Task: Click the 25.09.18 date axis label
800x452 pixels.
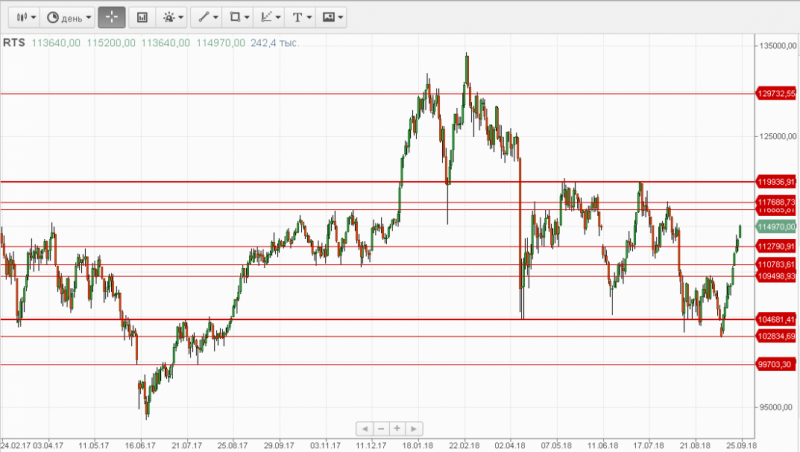Action: (741, 445)
